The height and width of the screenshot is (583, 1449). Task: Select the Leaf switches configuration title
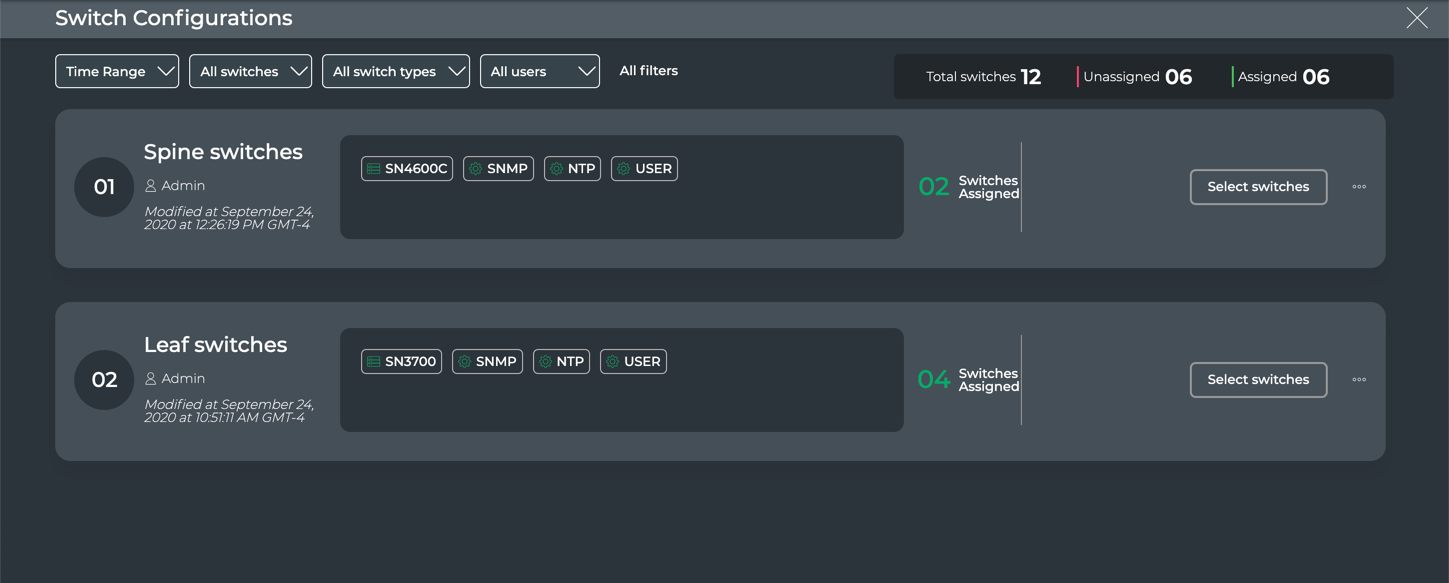[215, 345]
